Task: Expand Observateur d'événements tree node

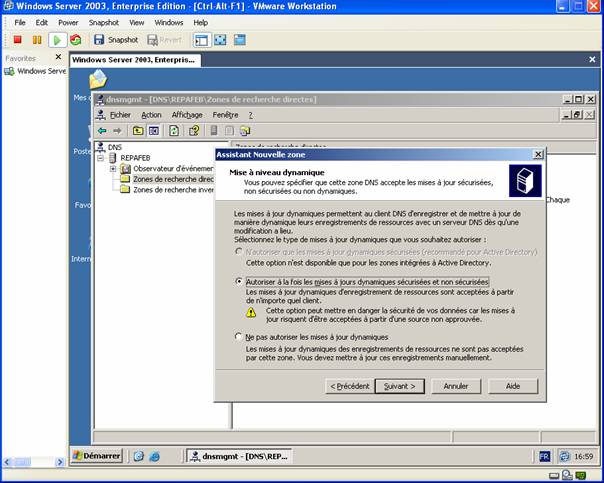Action: (x=113, y=169)
